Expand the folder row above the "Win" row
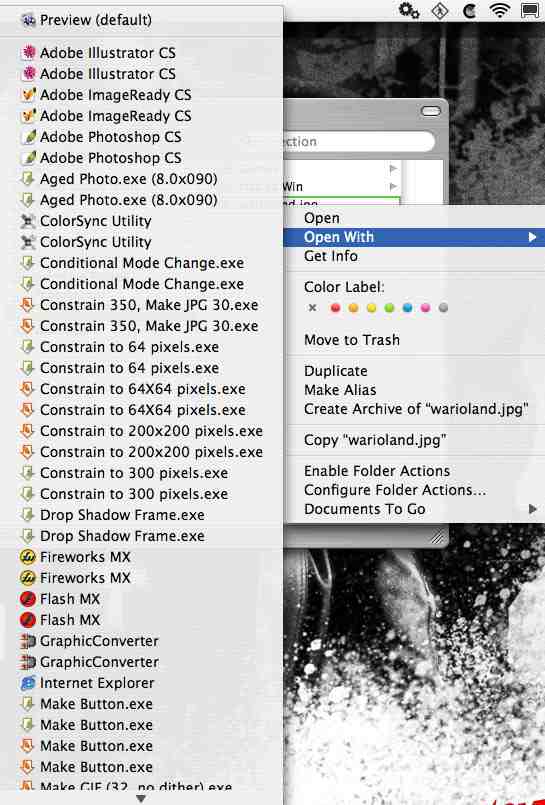This screenshot has width=545, height=805. click(393, 168)
